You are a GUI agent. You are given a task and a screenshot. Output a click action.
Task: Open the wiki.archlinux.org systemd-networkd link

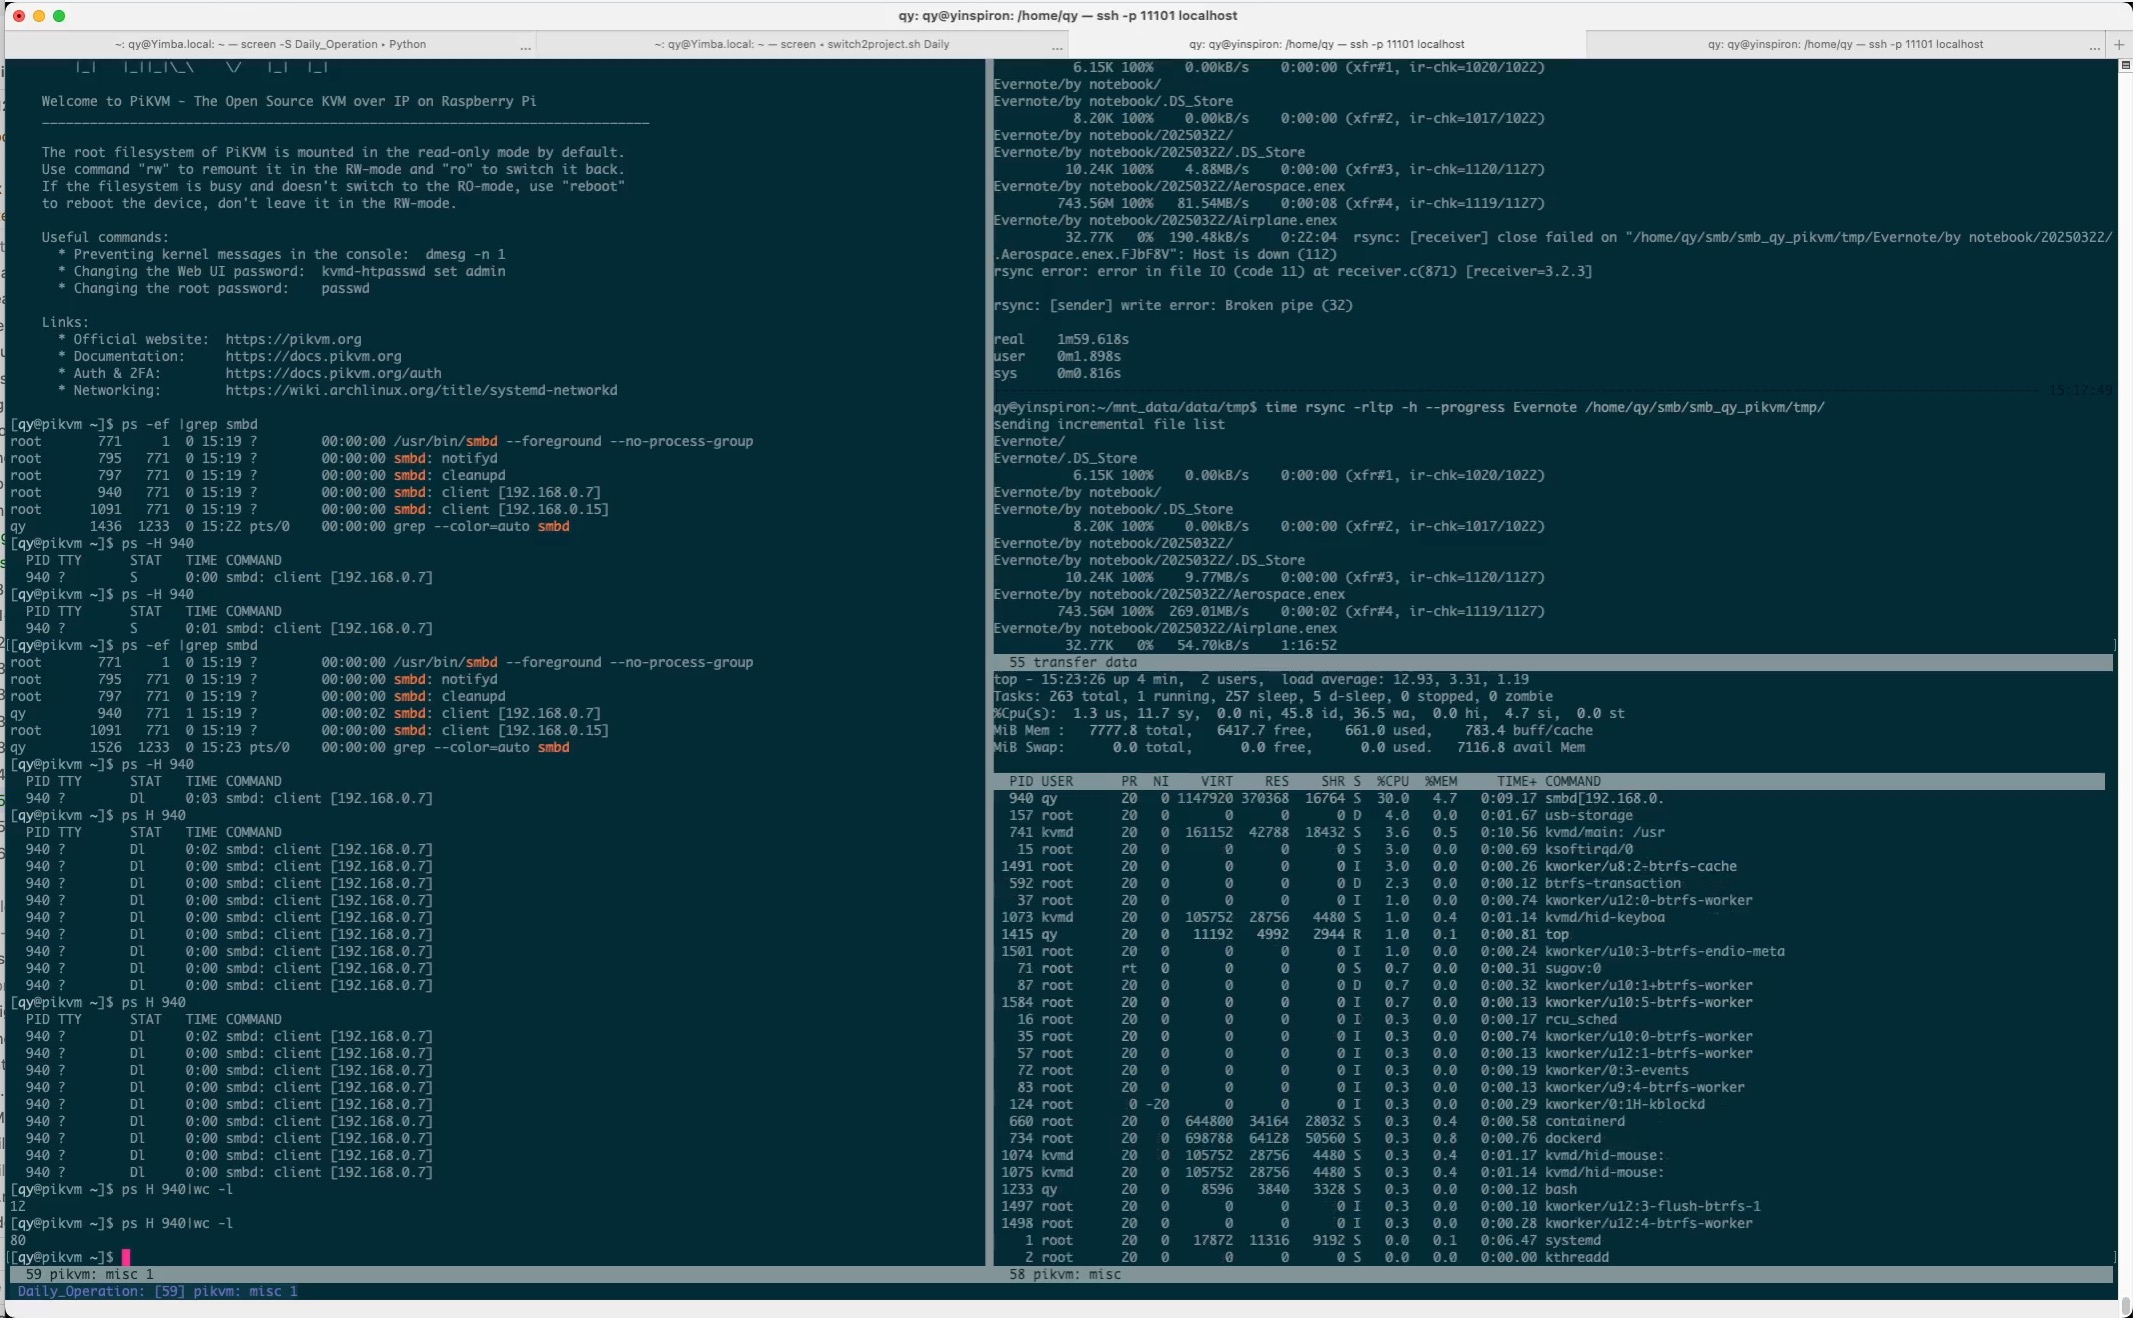coord(421,390)
